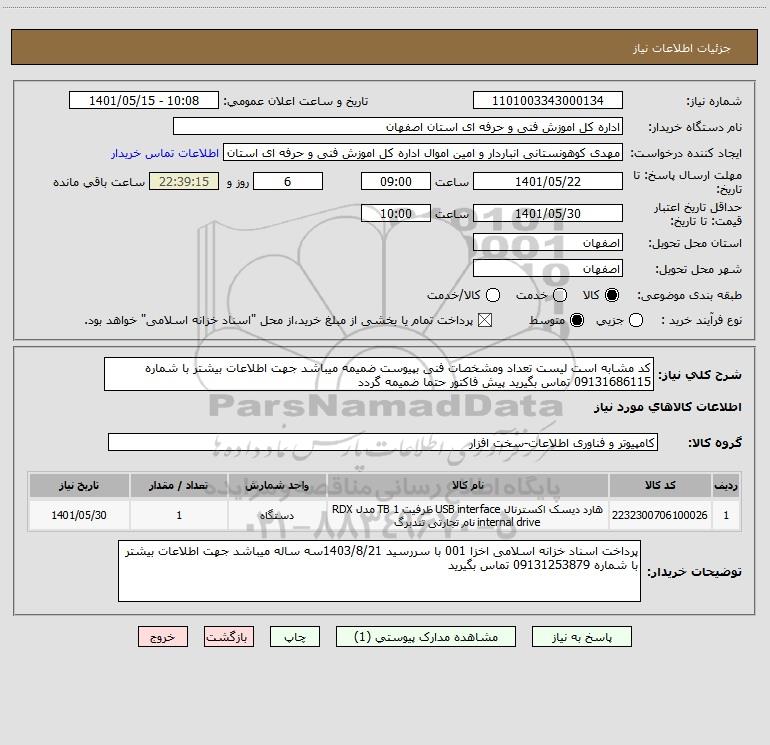Image resolution: width=770 pixels, height=745 pixels.
Task: Select the کالا radio button
Action: click(x=612, y=295)
